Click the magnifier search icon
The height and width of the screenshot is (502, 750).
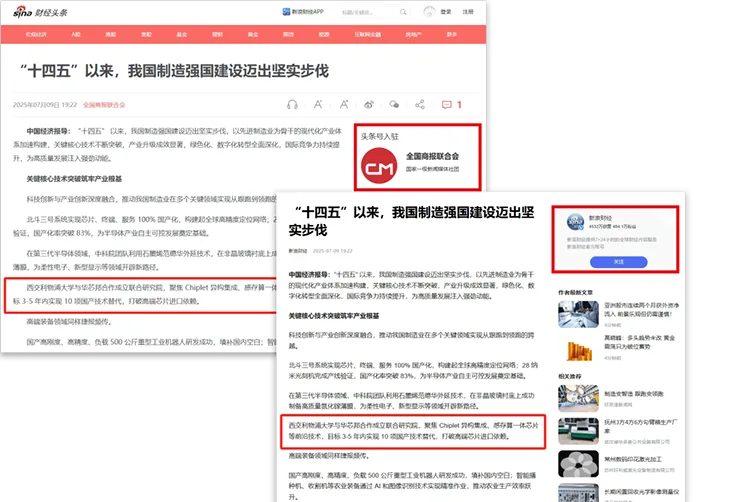tap(403, 12)
